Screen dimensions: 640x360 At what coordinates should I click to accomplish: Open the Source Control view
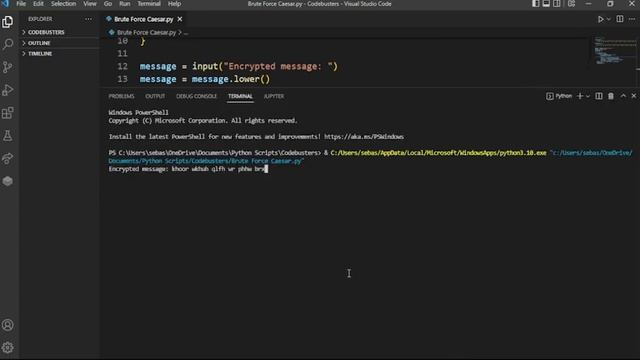pyautogui.click(x=7, y=67)
